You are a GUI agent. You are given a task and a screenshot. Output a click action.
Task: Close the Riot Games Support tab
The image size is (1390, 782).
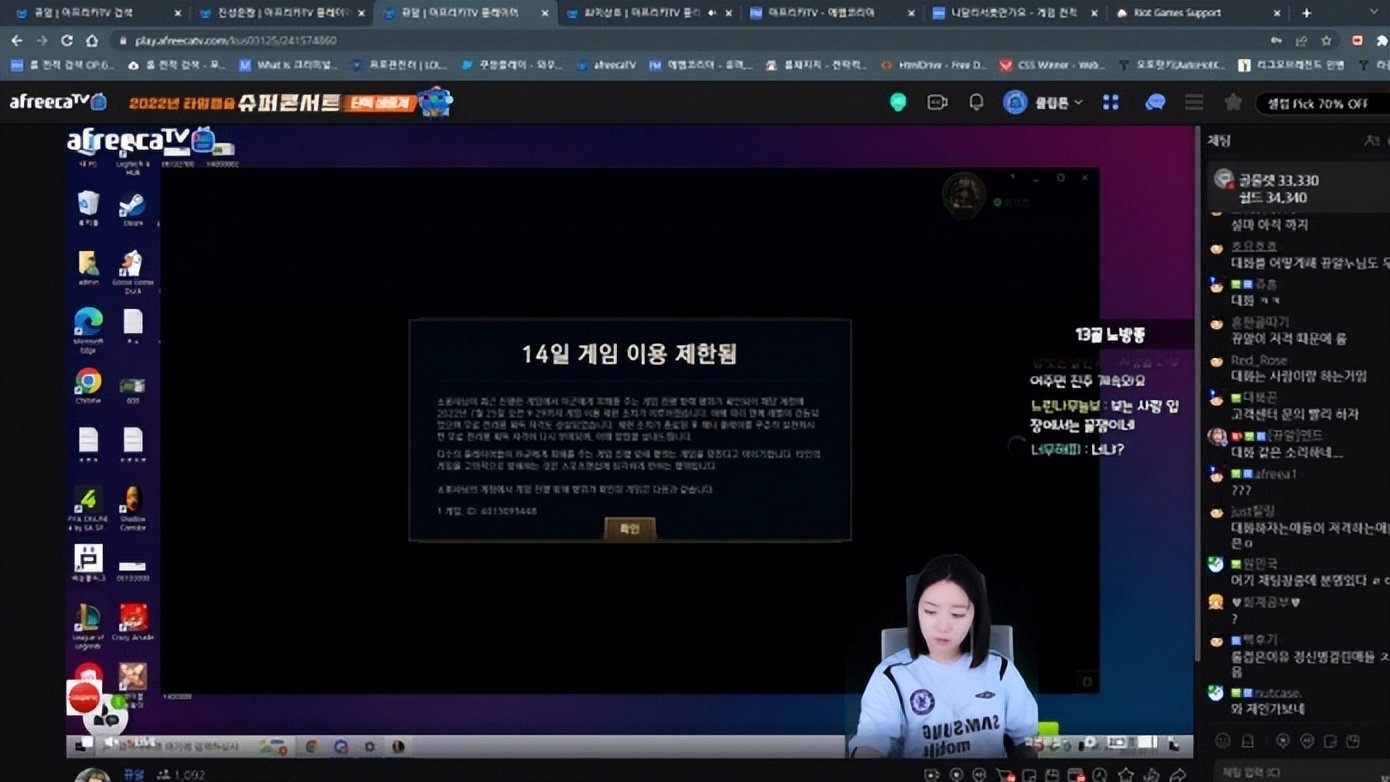click(x=1277, y=13)
